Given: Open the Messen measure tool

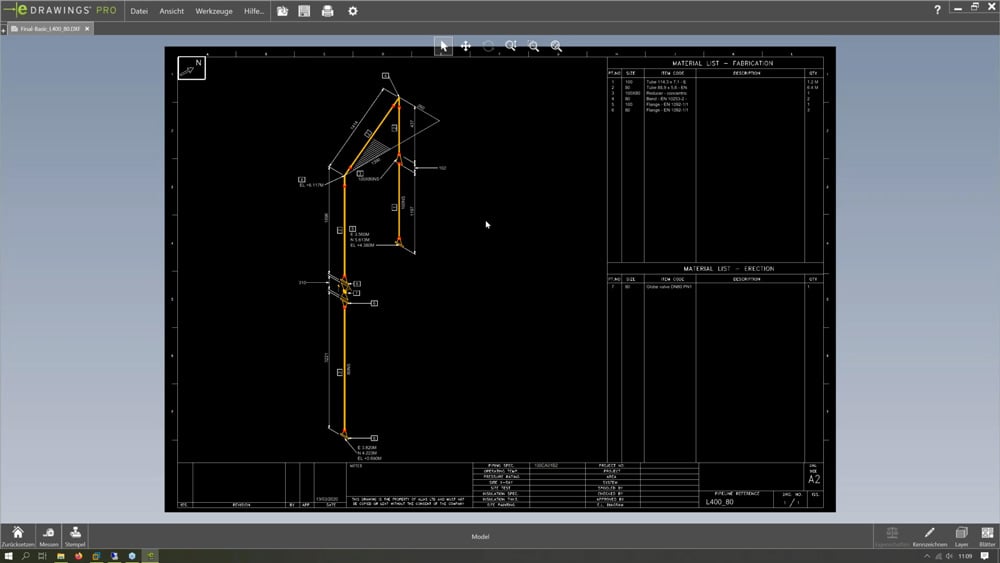Looking at the screenshot, I should [48, 536].
